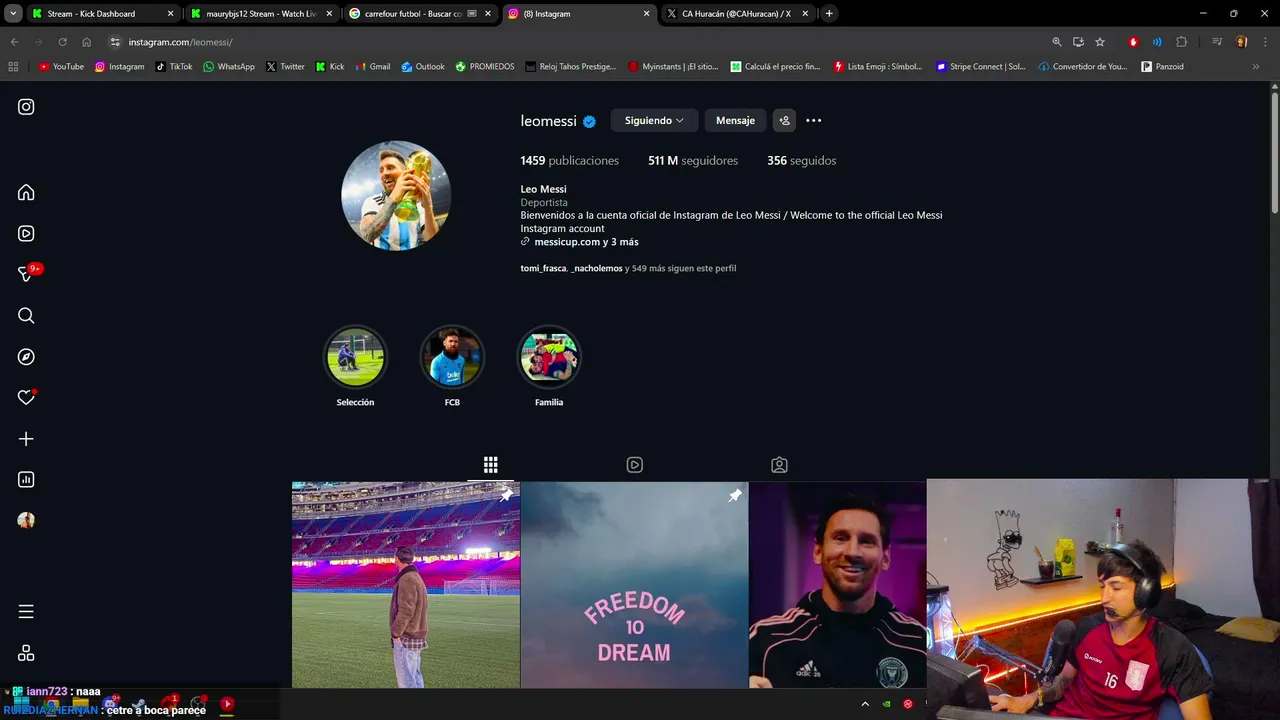The width and height of the screenshot is (1280, 720).
Task: Open browser home button
Action: 87,42
